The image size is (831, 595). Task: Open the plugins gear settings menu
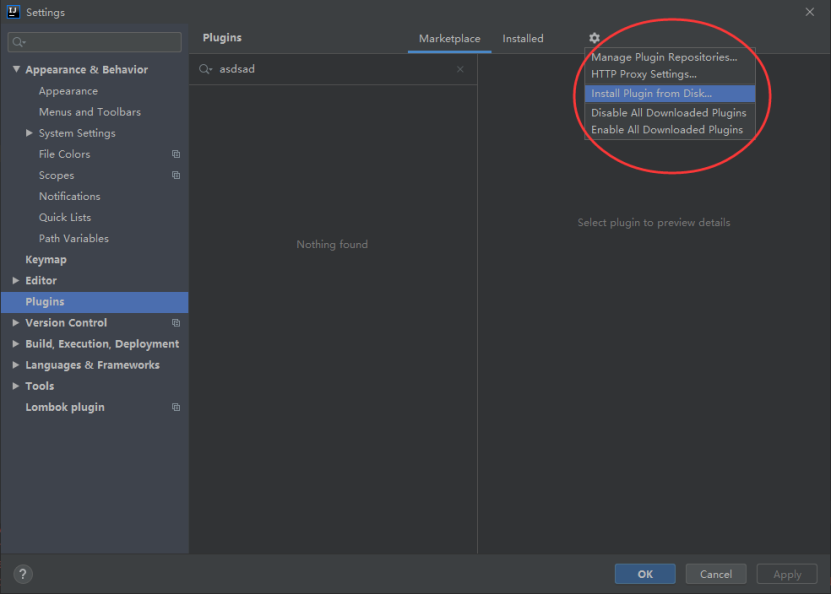pos(594,38)
